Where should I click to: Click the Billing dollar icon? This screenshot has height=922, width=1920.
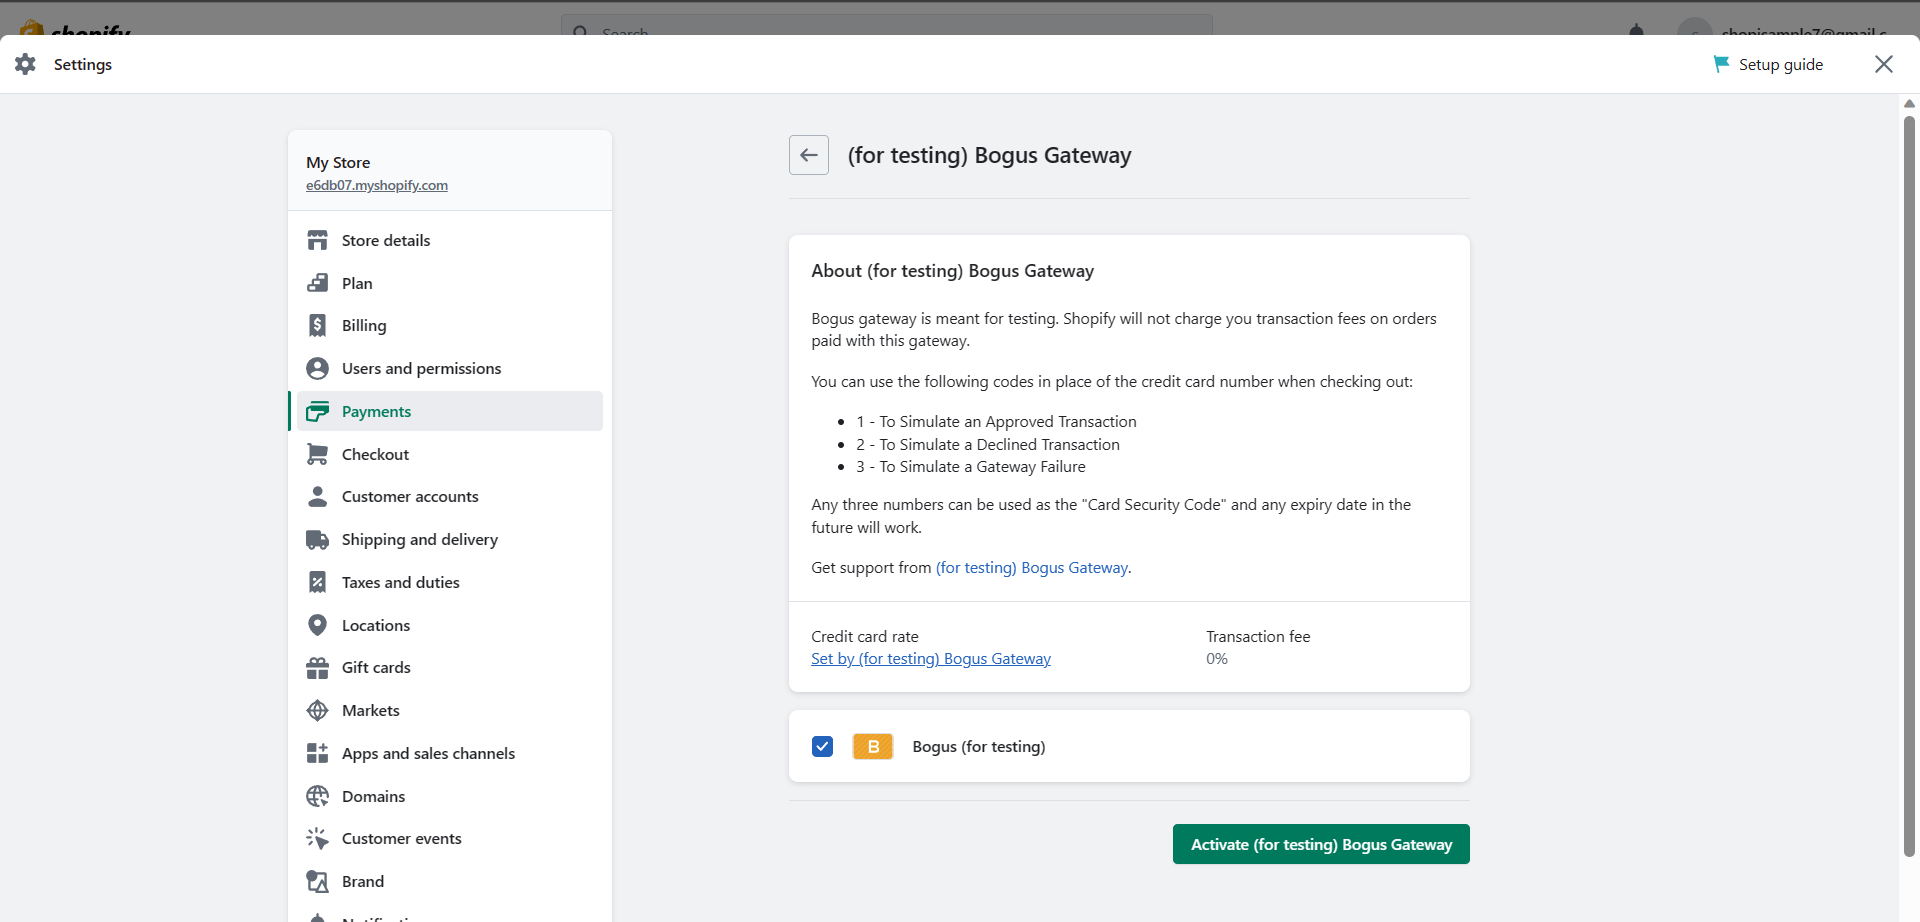tap(317, 325)
